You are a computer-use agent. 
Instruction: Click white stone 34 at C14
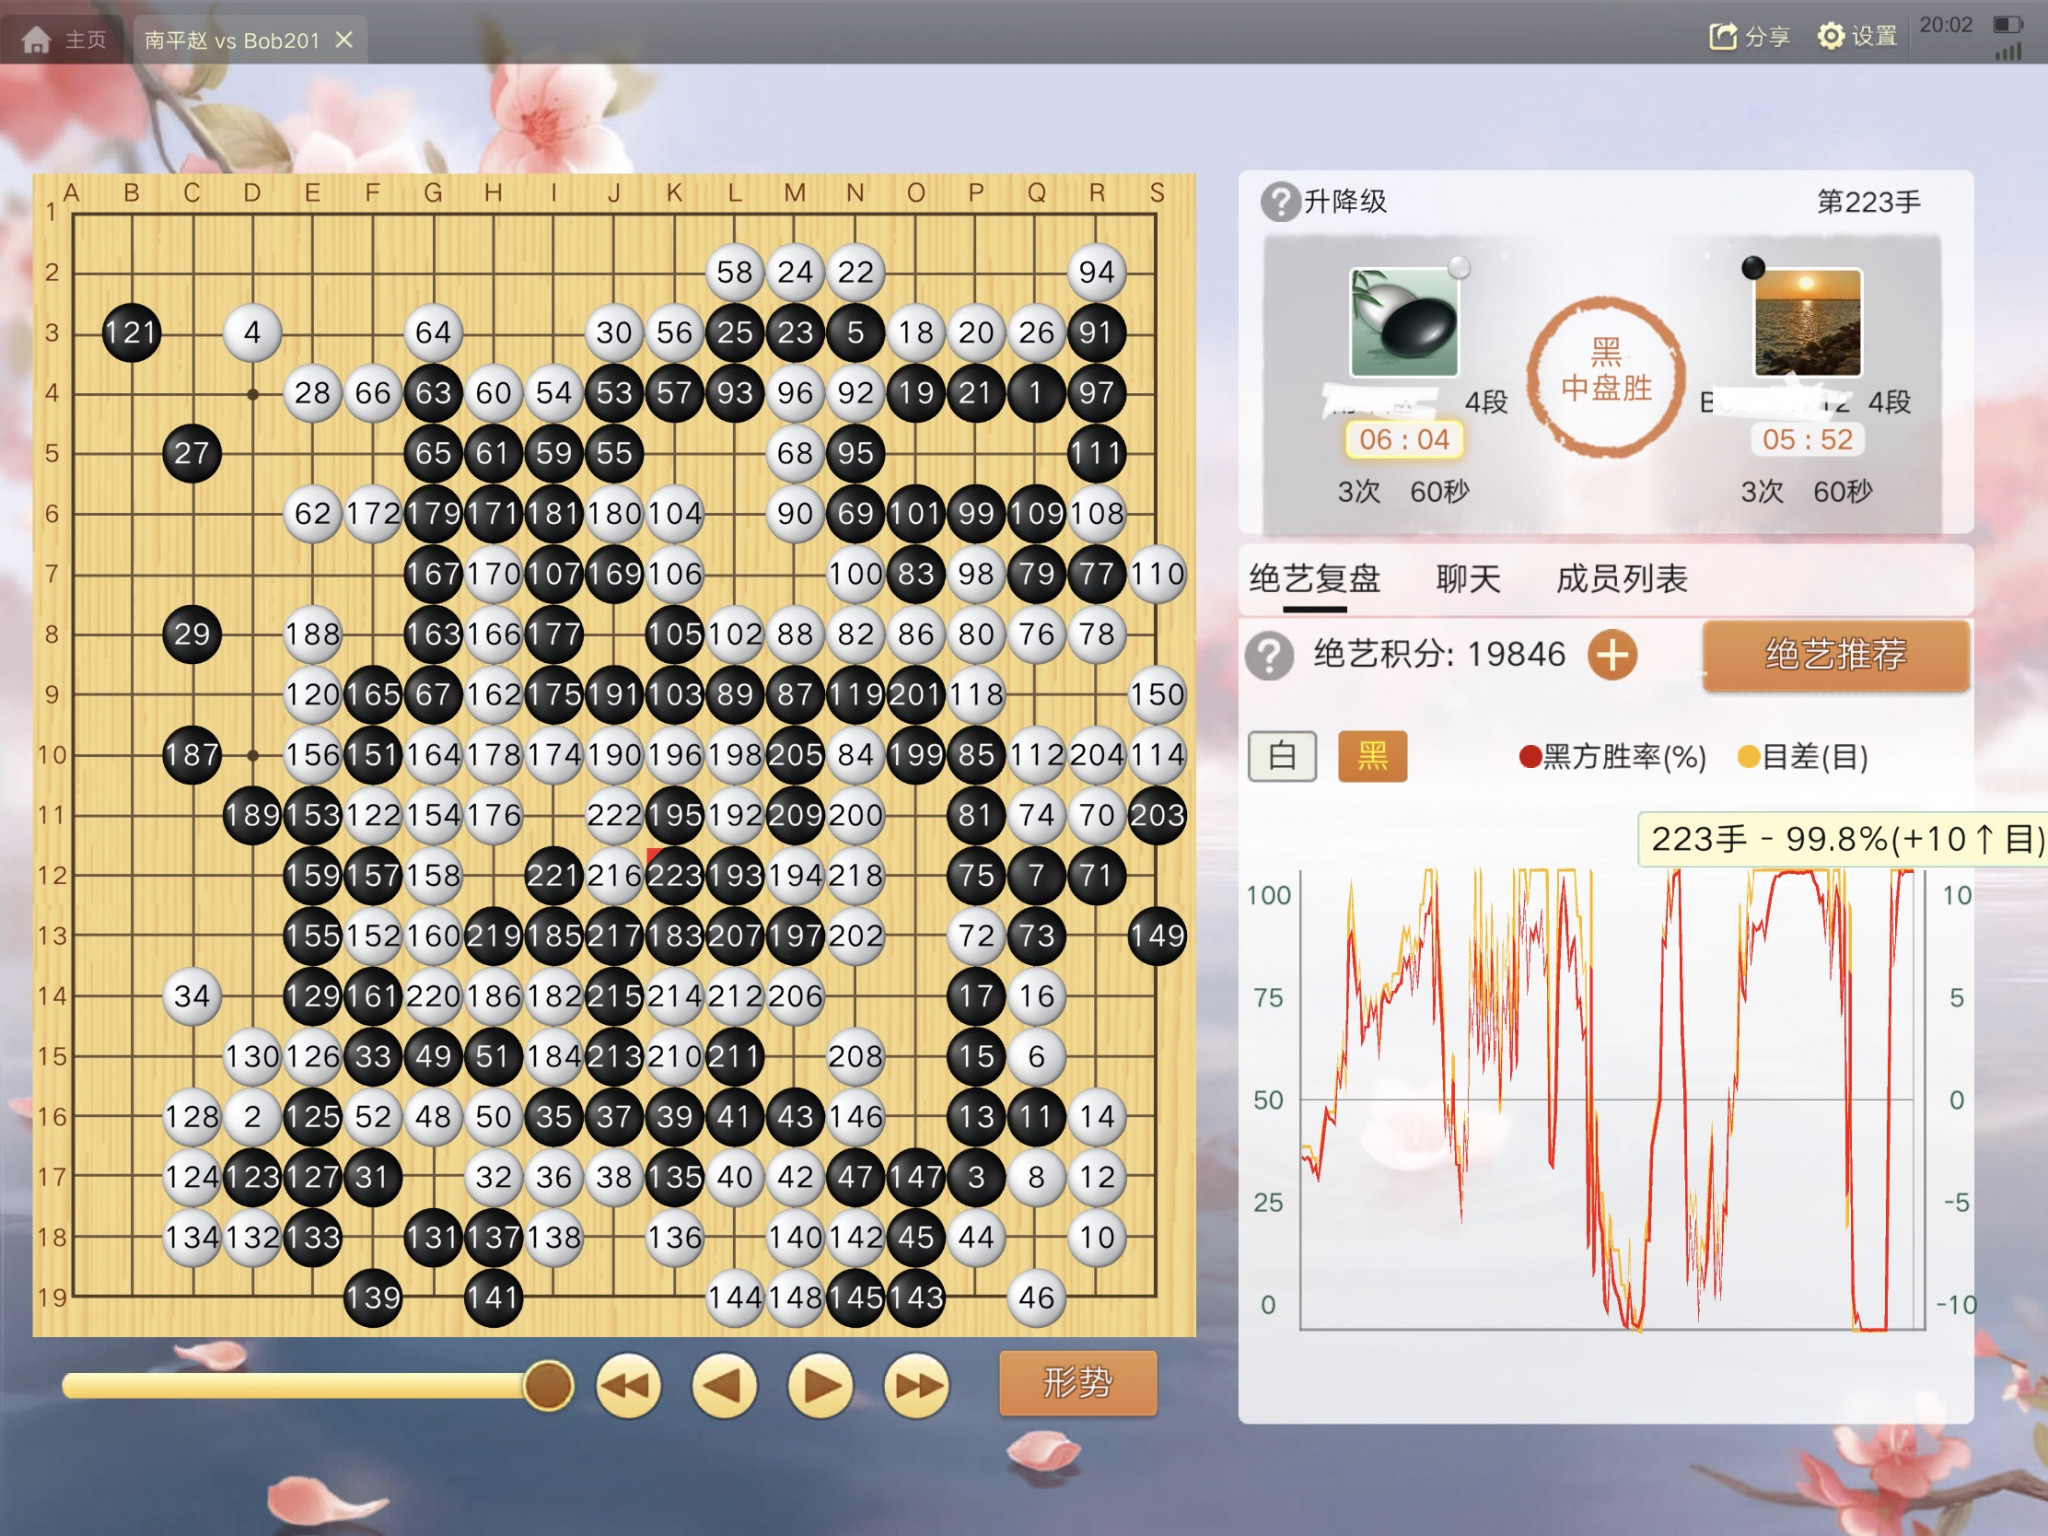[x=192, y=996]
